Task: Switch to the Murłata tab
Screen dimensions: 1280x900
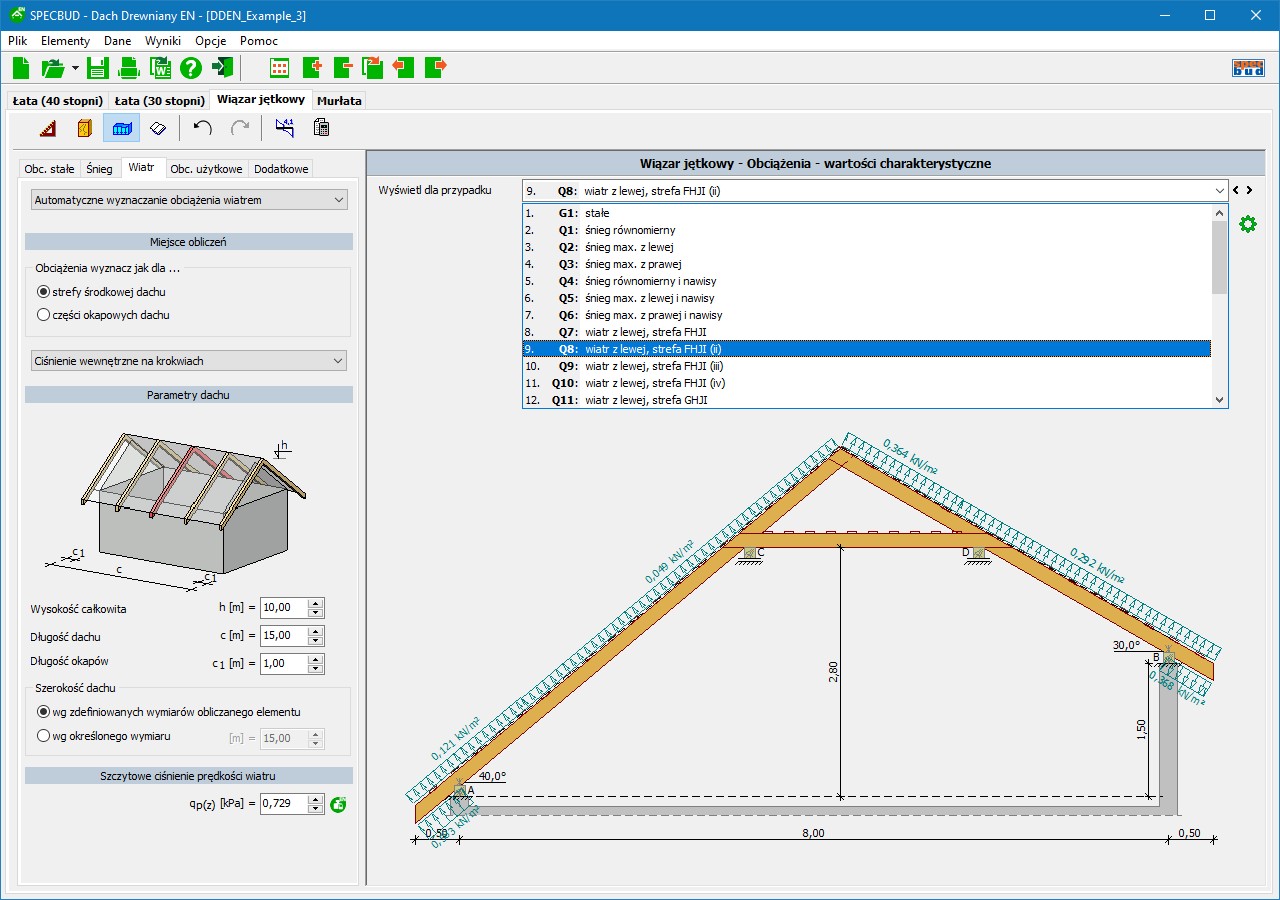Action: [340, 101]
